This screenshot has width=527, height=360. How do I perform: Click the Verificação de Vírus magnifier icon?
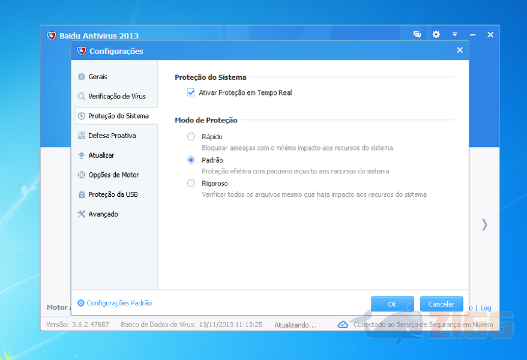(81, 96)
